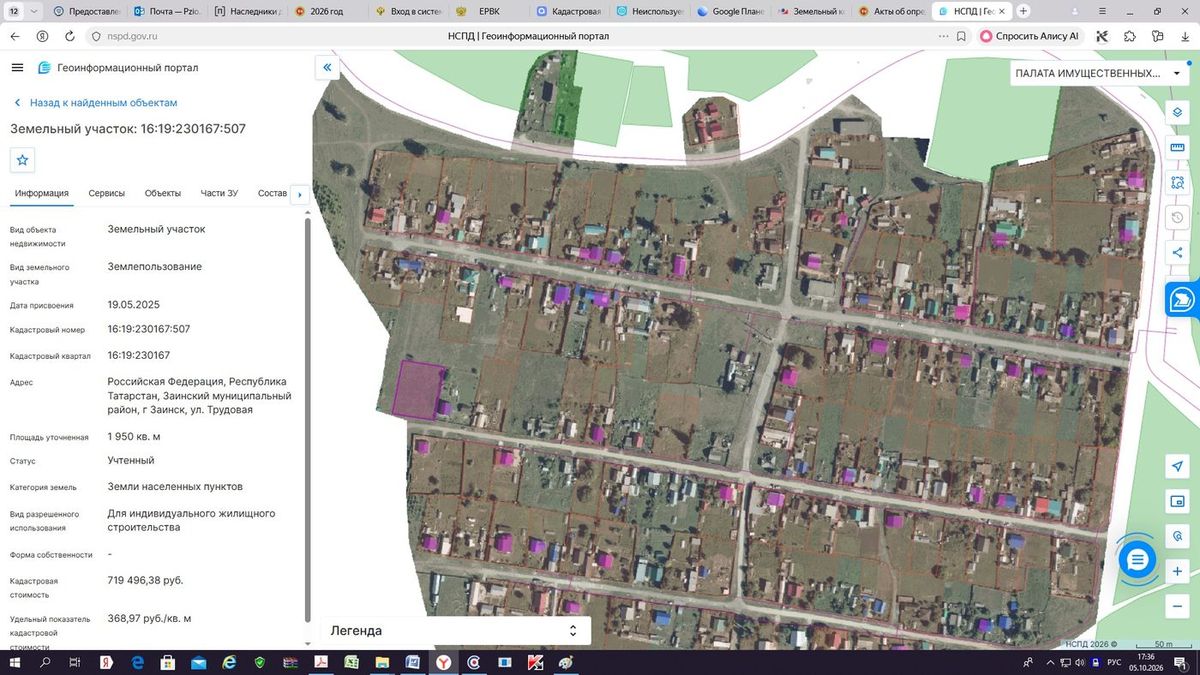
Task: Reload the browser page
Action: [69, 36]
